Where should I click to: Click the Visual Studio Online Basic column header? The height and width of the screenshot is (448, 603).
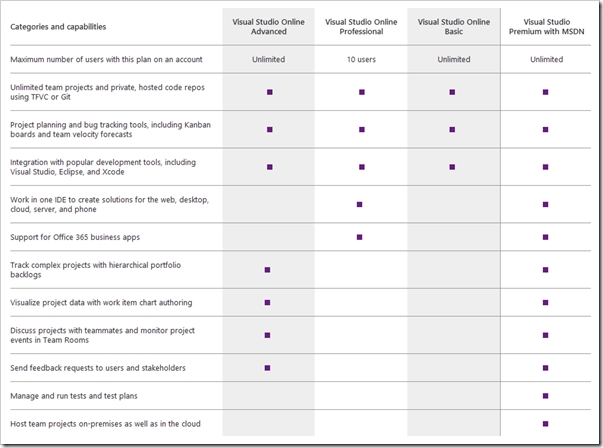point(452,26)
